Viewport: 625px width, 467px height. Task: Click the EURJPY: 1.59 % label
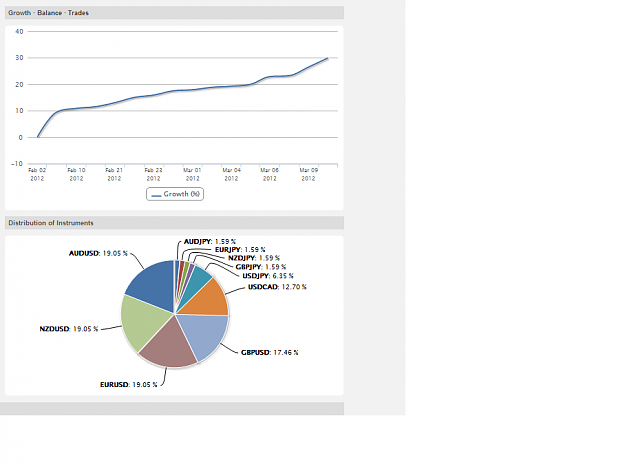(x=240, y=250)
